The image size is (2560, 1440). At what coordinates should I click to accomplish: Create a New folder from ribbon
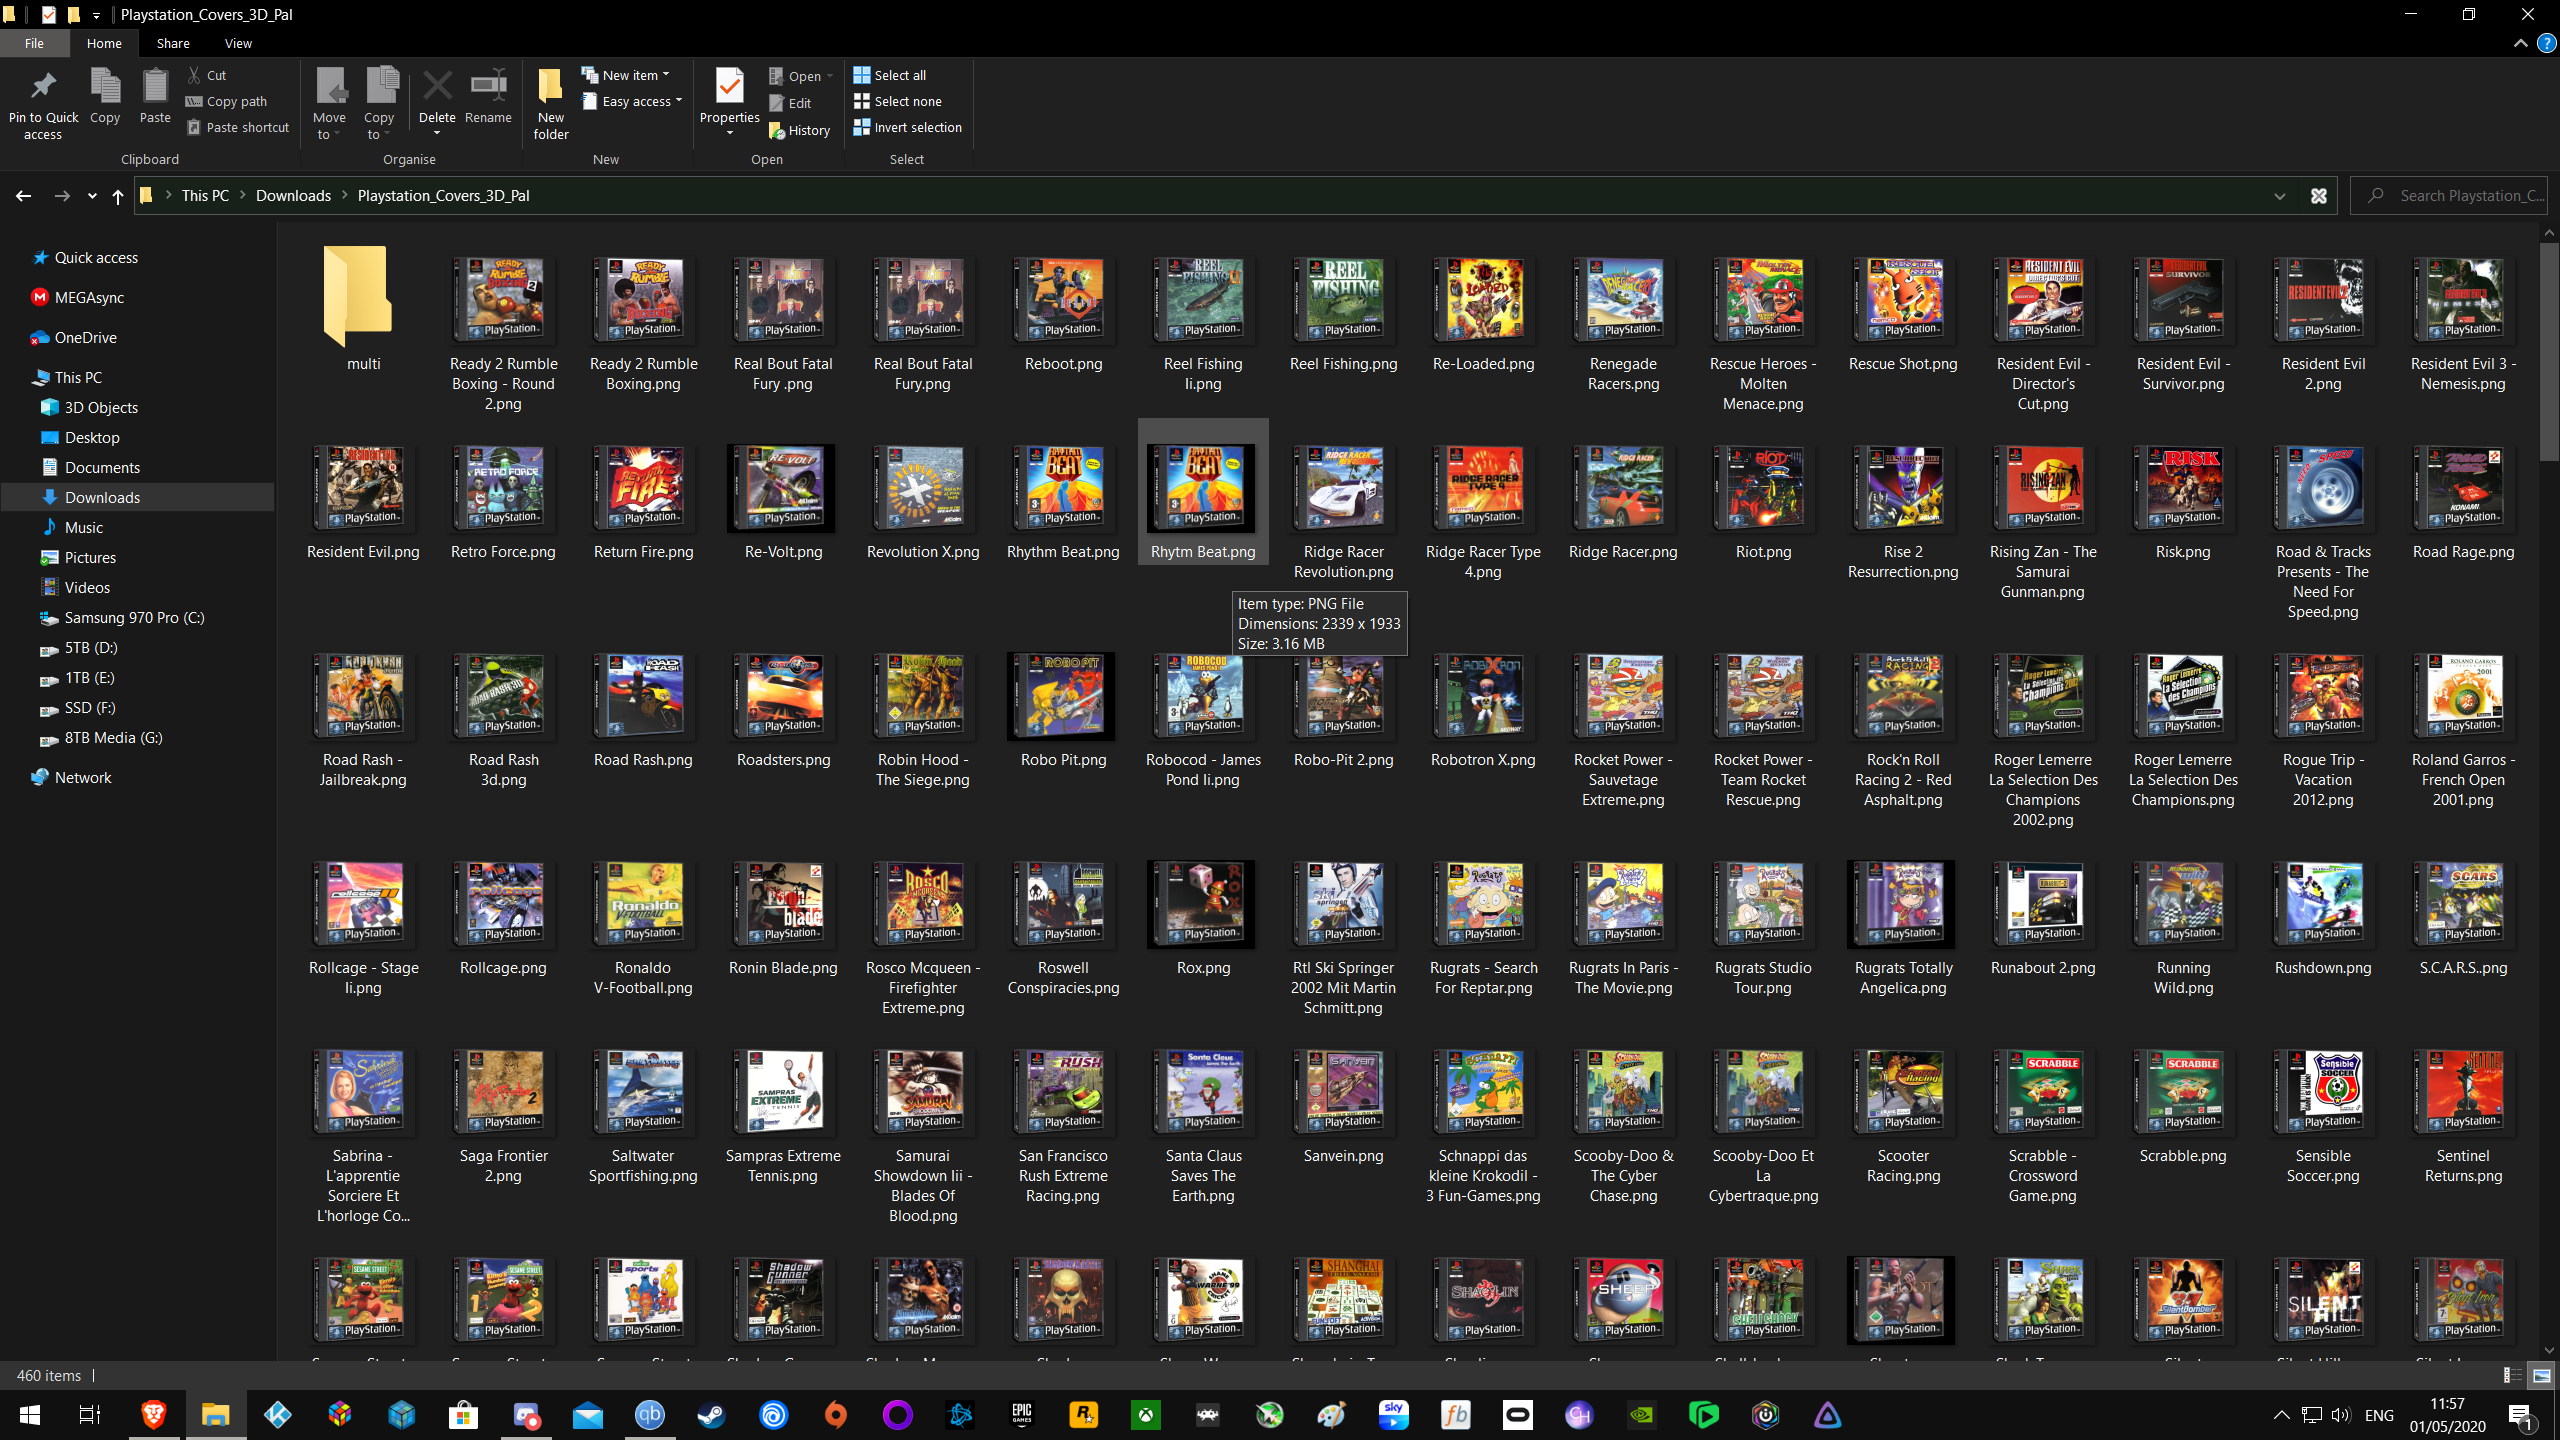tap(551, 103)
